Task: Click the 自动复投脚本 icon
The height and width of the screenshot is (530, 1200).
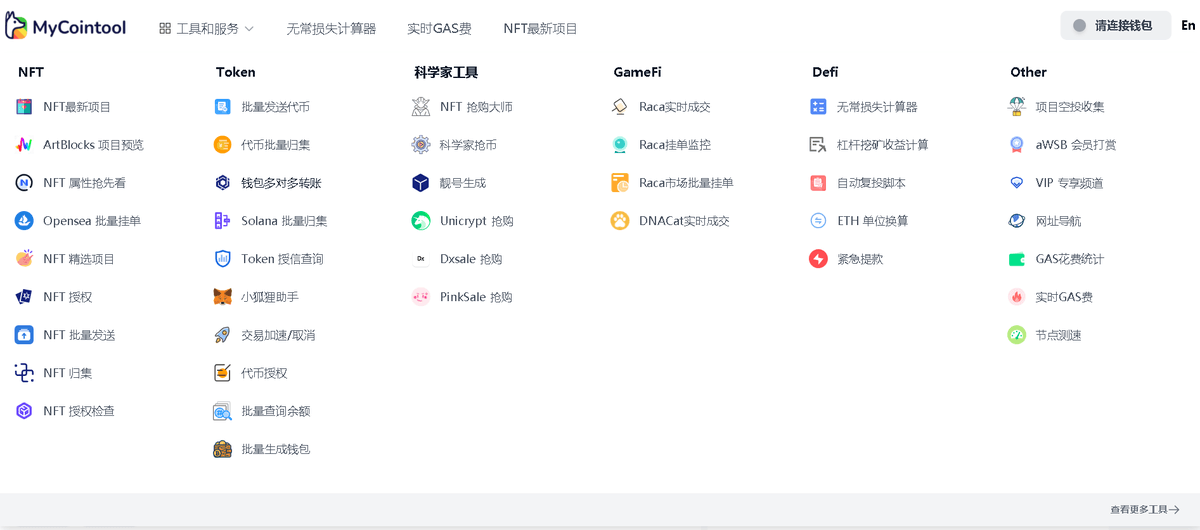Action: coord(818,183)
